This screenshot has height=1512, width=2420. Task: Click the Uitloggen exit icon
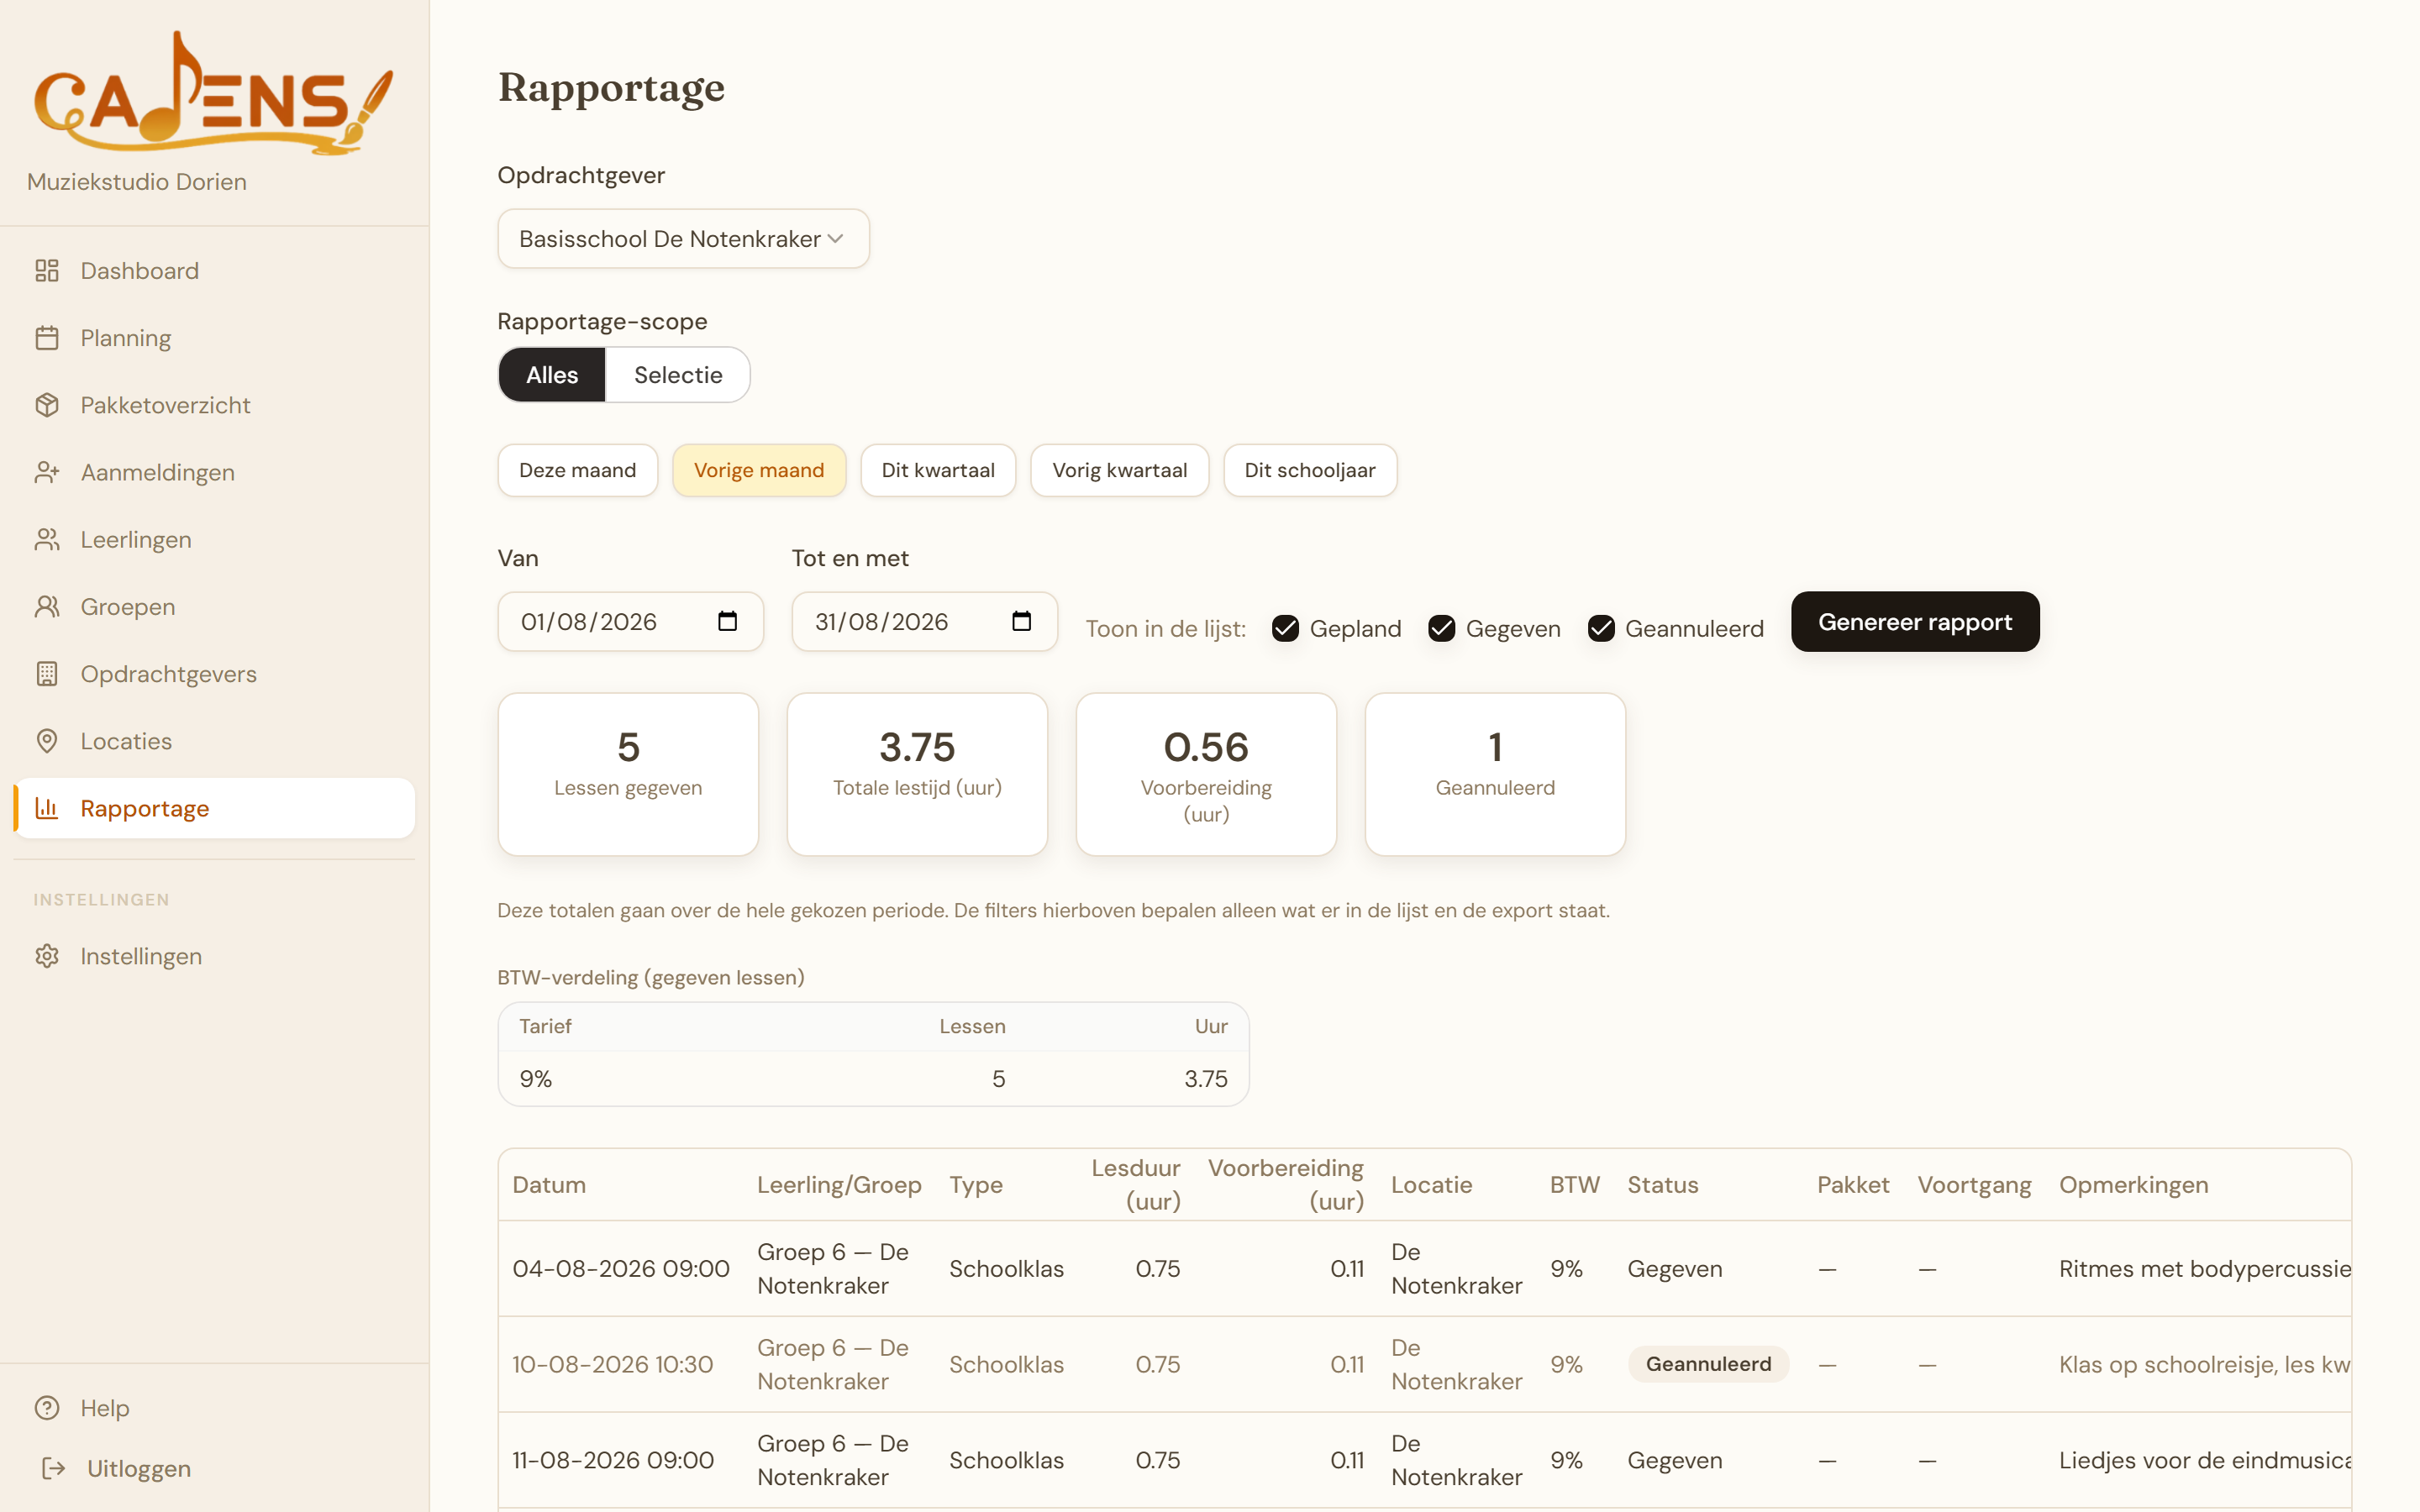point(53,1468)
